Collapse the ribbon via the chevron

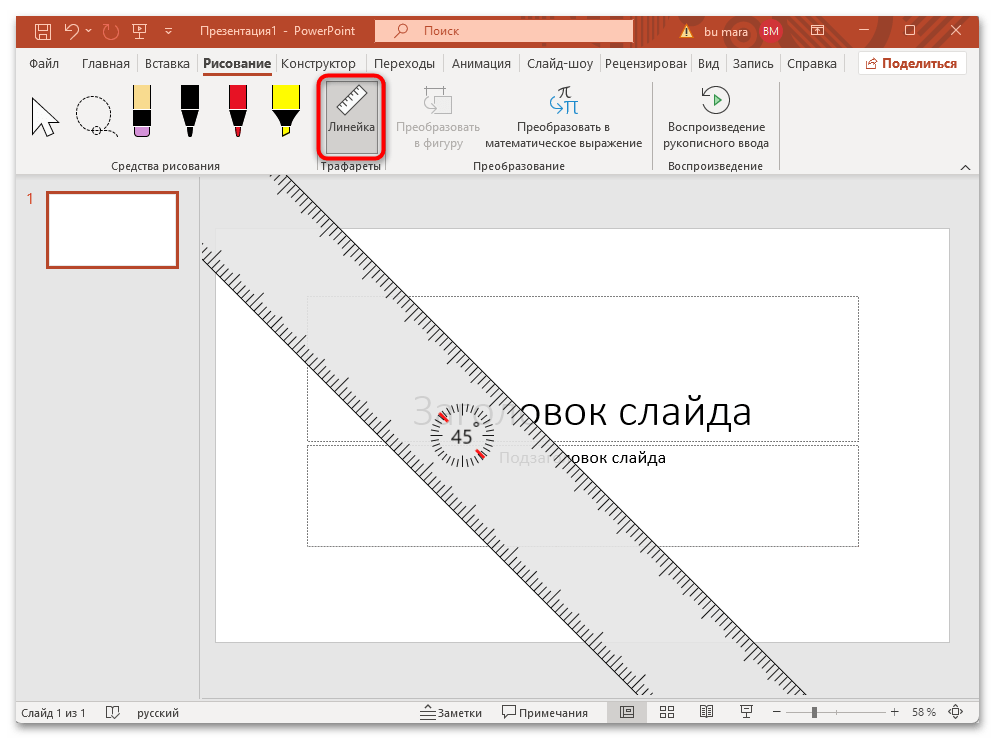point(964,167)
